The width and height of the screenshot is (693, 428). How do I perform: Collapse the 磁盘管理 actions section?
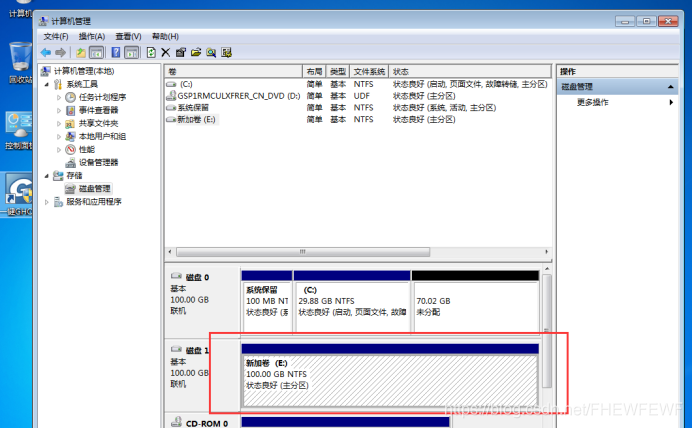pos(670,87)
